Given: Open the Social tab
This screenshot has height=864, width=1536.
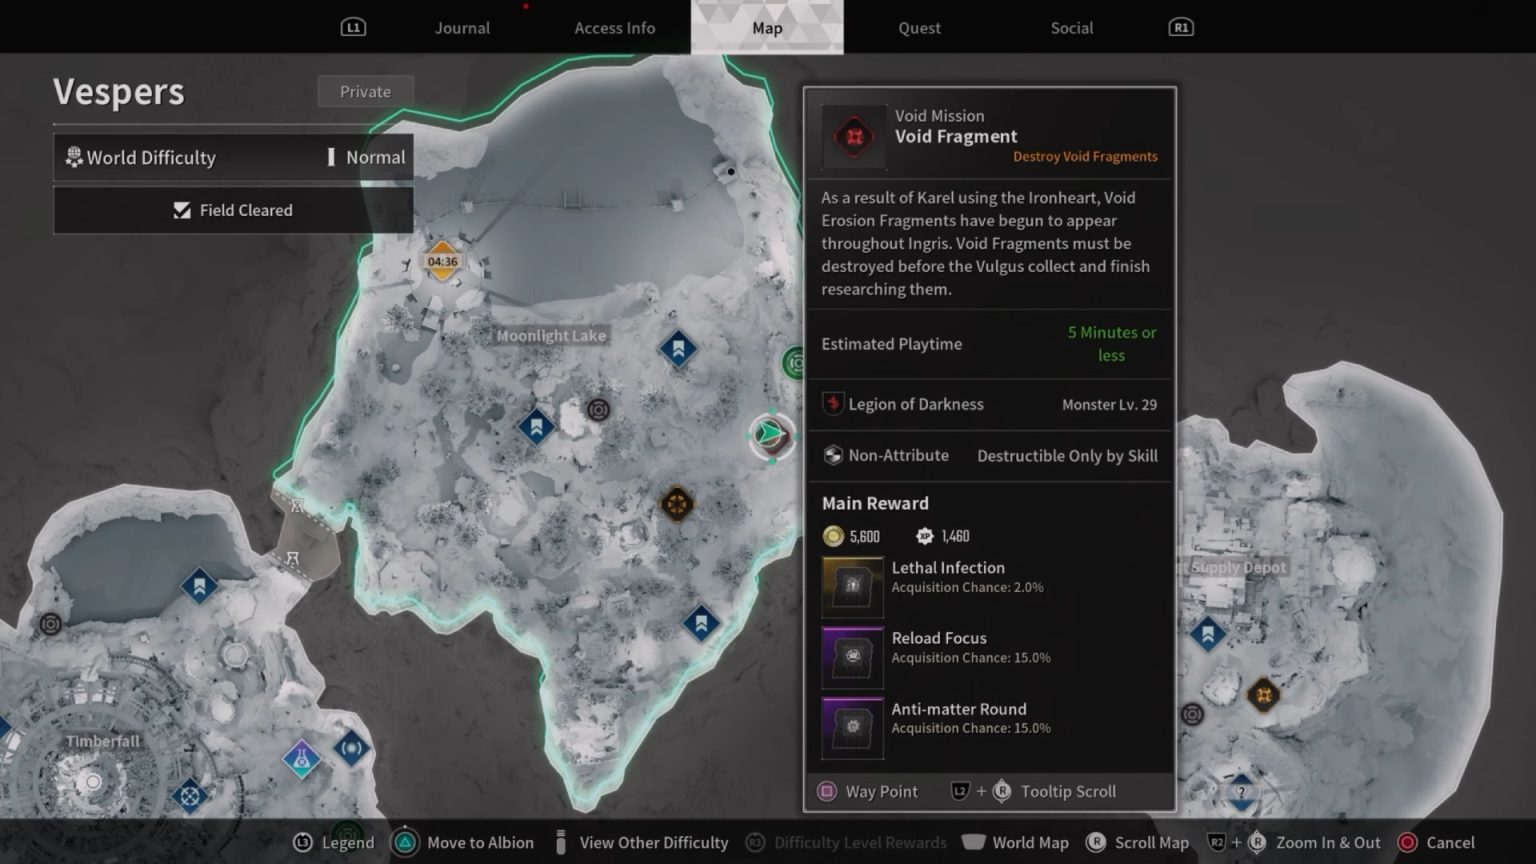Looking at the screenshot, I should (1071, 28).
